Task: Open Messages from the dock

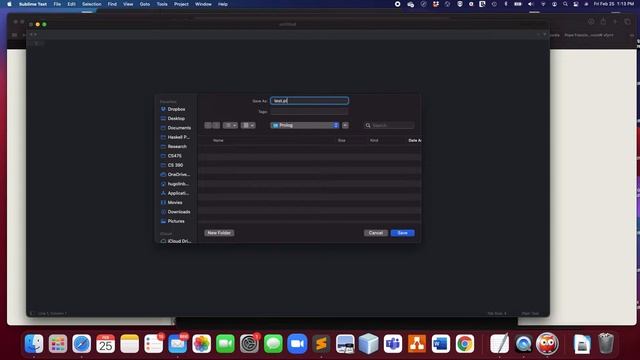Action: (273, 344)
